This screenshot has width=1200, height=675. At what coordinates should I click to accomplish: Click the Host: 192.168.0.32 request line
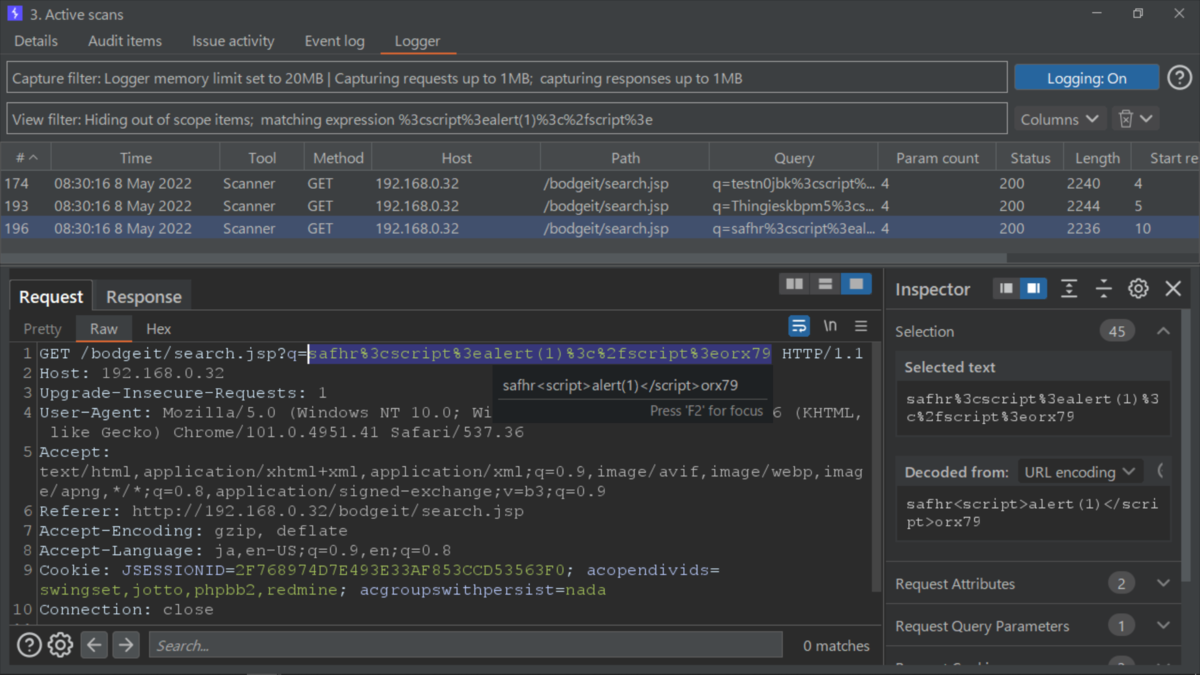132,373
